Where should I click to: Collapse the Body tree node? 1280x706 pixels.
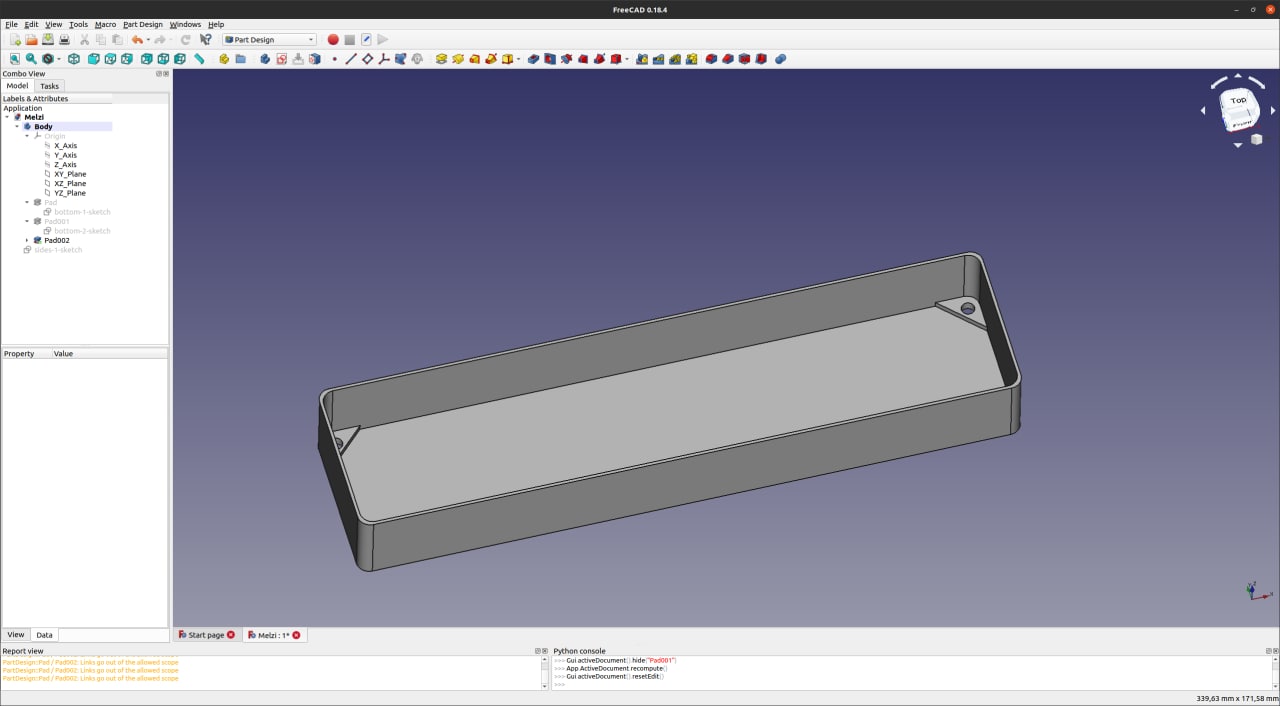17,127
